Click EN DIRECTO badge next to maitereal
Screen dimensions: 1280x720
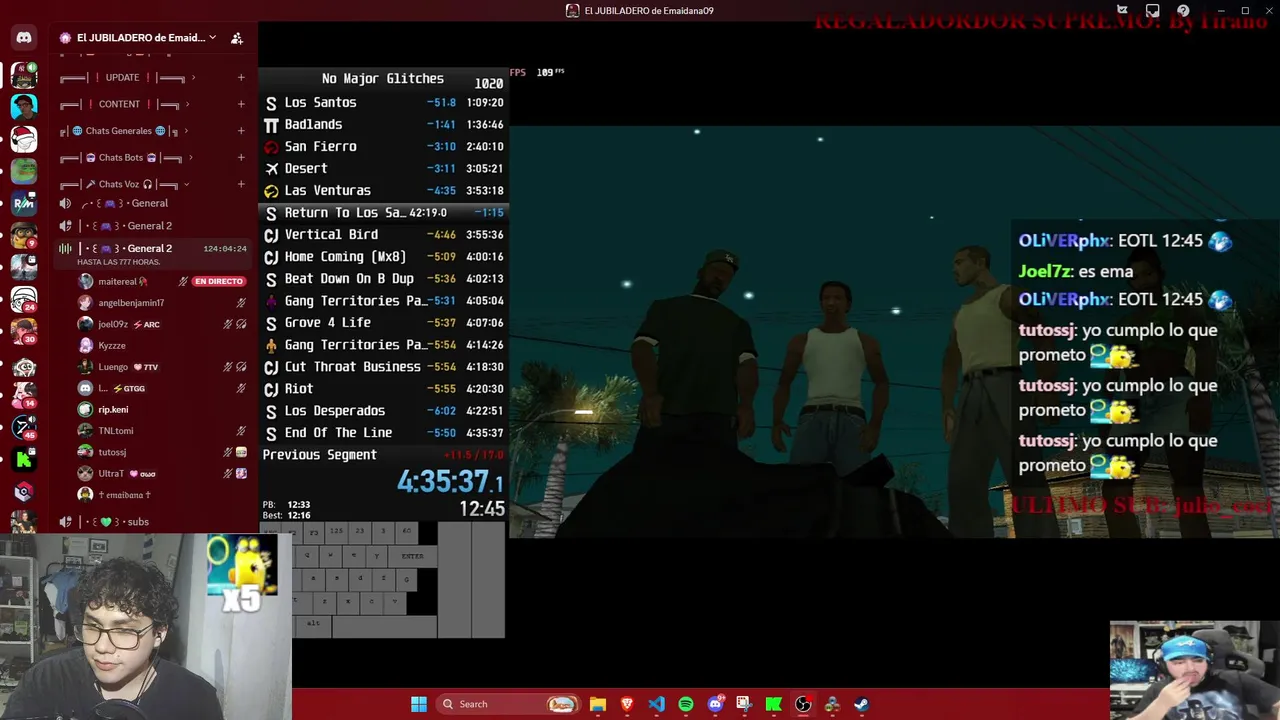coord(219,281)
